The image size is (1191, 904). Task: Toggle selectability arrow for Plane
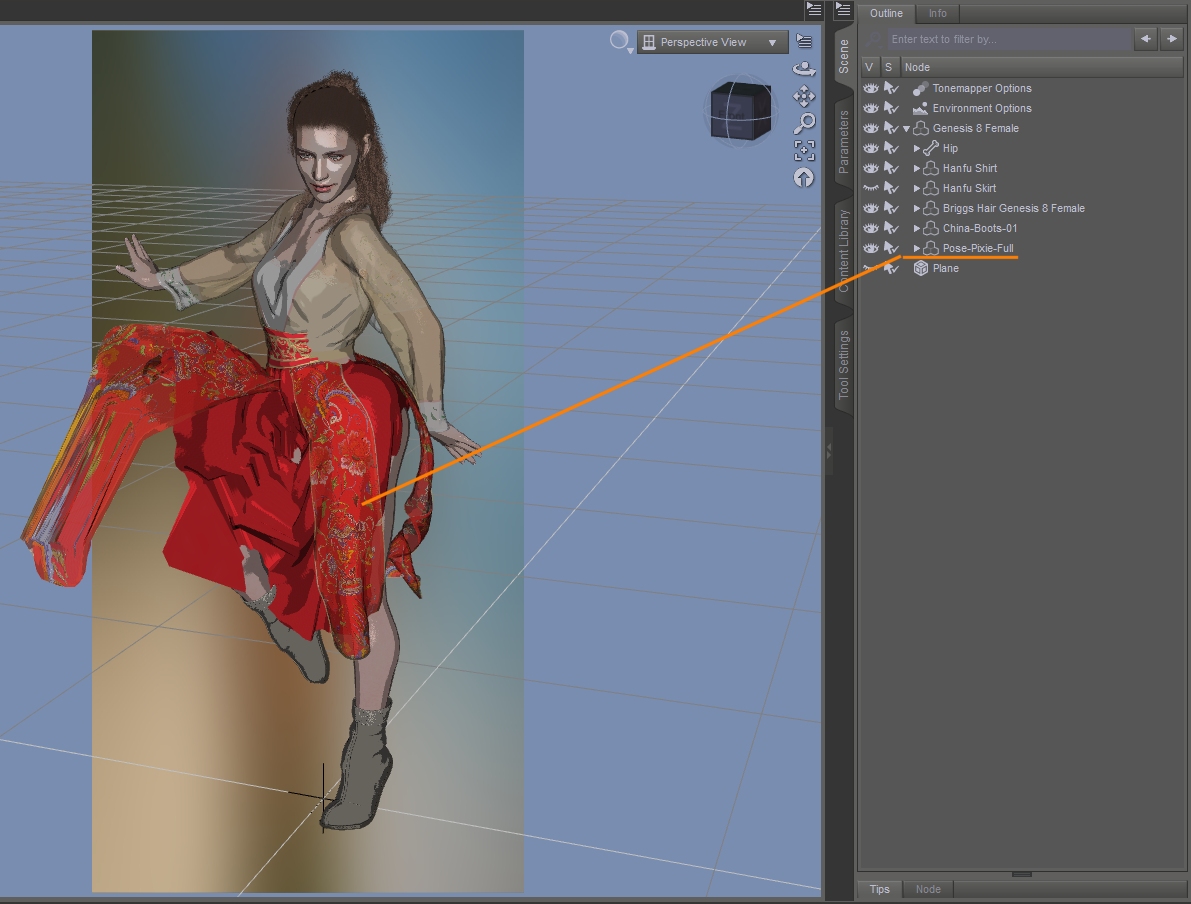pyautogui.click(x=891, y=268)
